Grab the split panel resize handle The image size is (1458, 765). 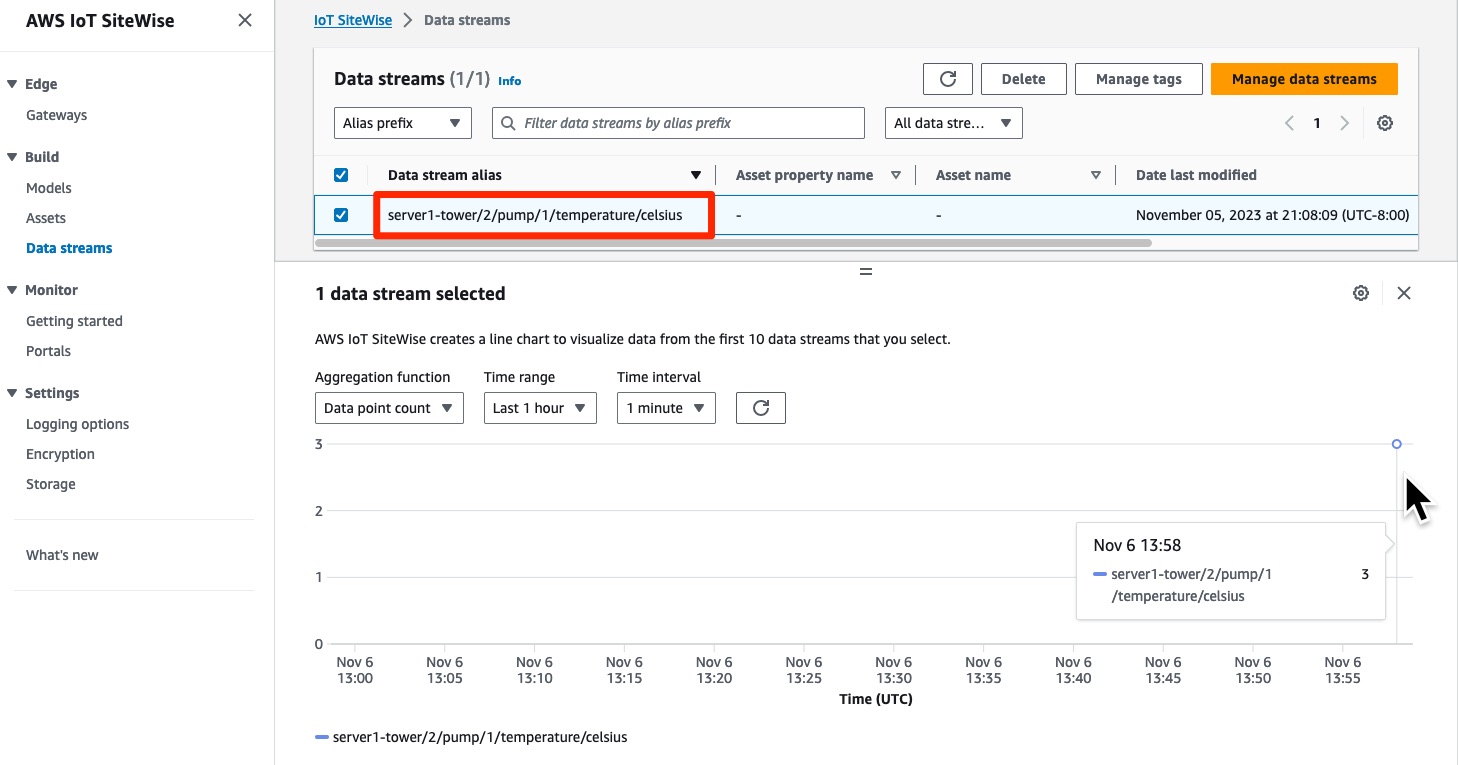coord(866,271)
